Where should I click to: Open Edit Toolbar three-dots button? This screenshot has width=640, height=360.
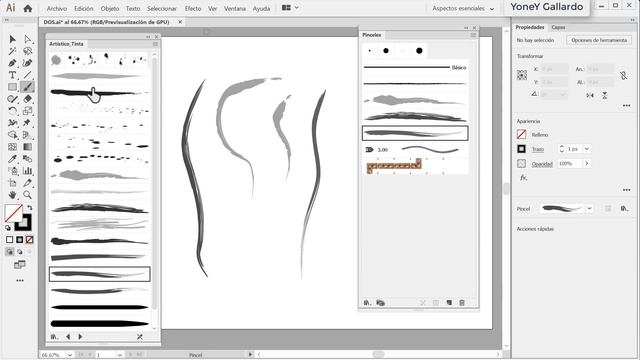pyautogui.click(x=20, y=281)
